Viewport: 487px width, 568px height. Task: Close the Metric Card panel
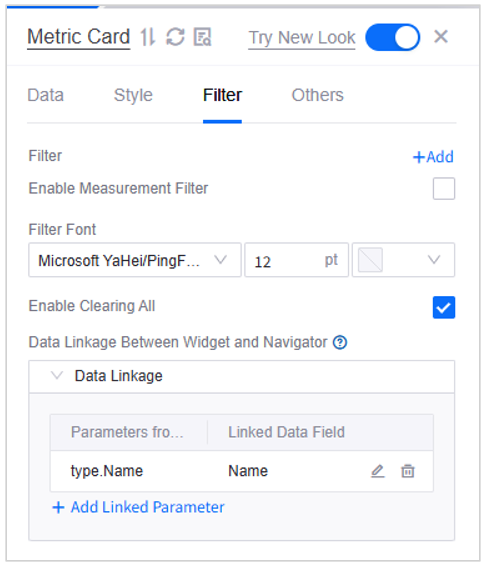tap(441, 37)
